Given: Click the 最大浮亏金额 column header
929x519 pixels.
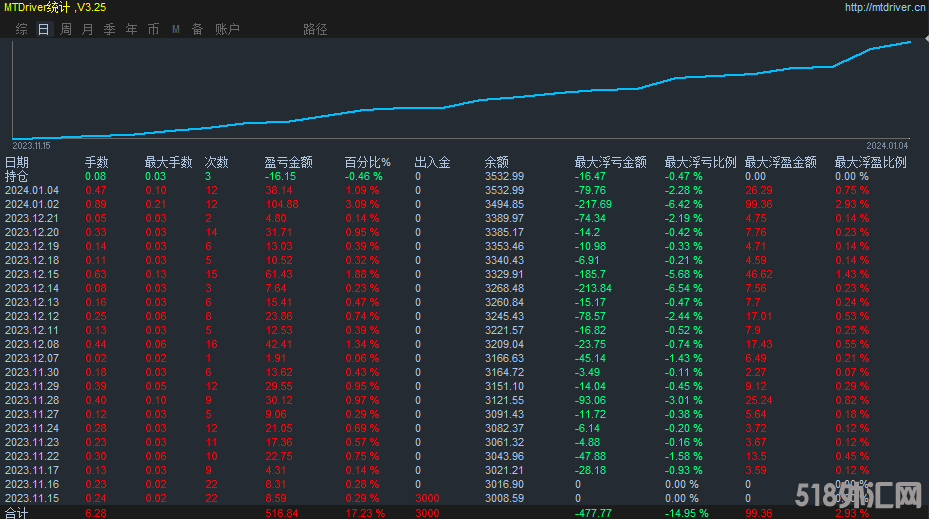Looking at the screenshot, I should click(x=610, y=162).
